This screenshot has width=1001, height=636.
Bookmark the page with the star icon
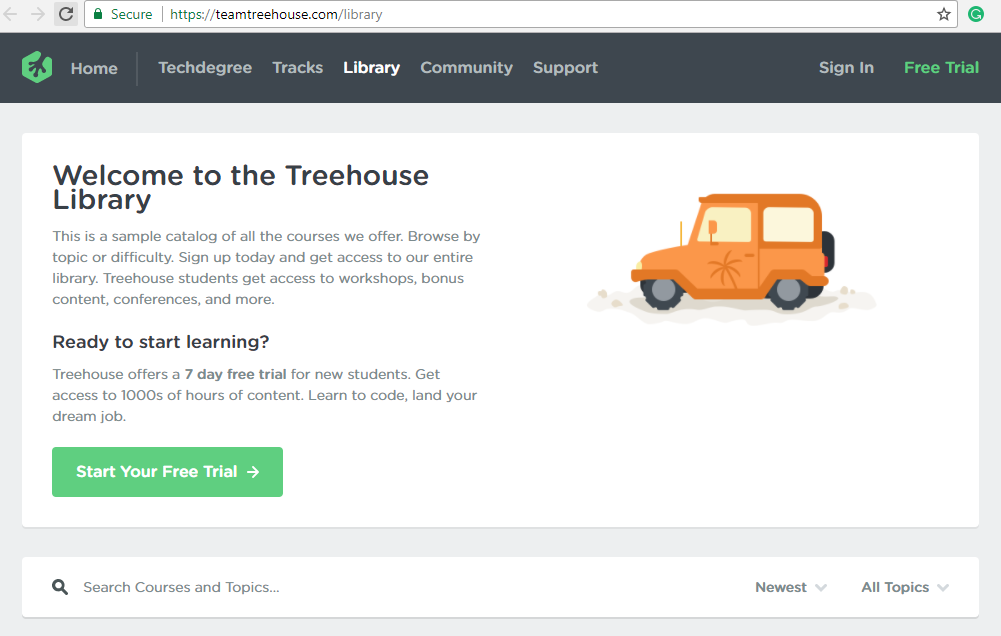(944, 14)
